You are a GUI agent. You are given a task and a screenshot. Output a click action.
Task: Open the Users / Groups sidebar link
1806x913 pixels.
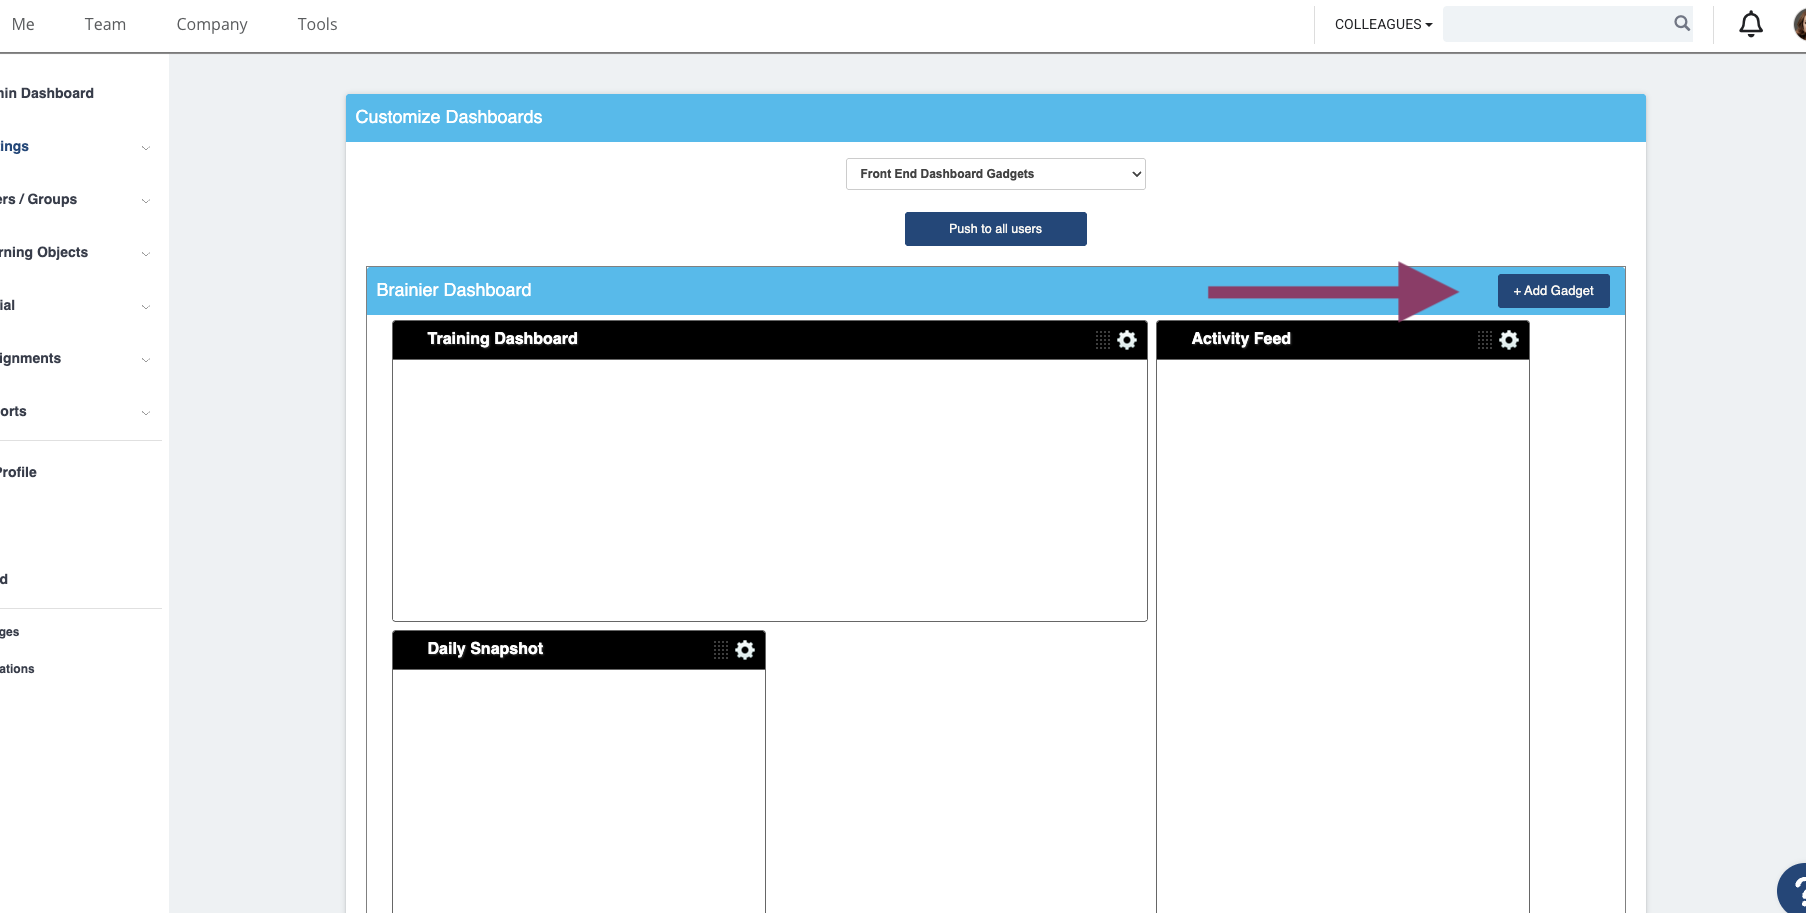click(x=38, y=199)
